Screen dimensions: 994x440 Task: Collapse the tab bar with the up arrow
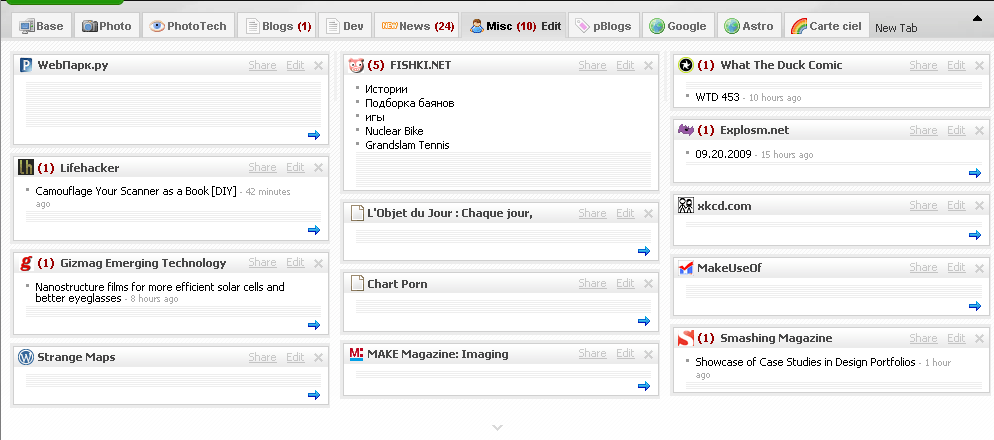[977, 18]
